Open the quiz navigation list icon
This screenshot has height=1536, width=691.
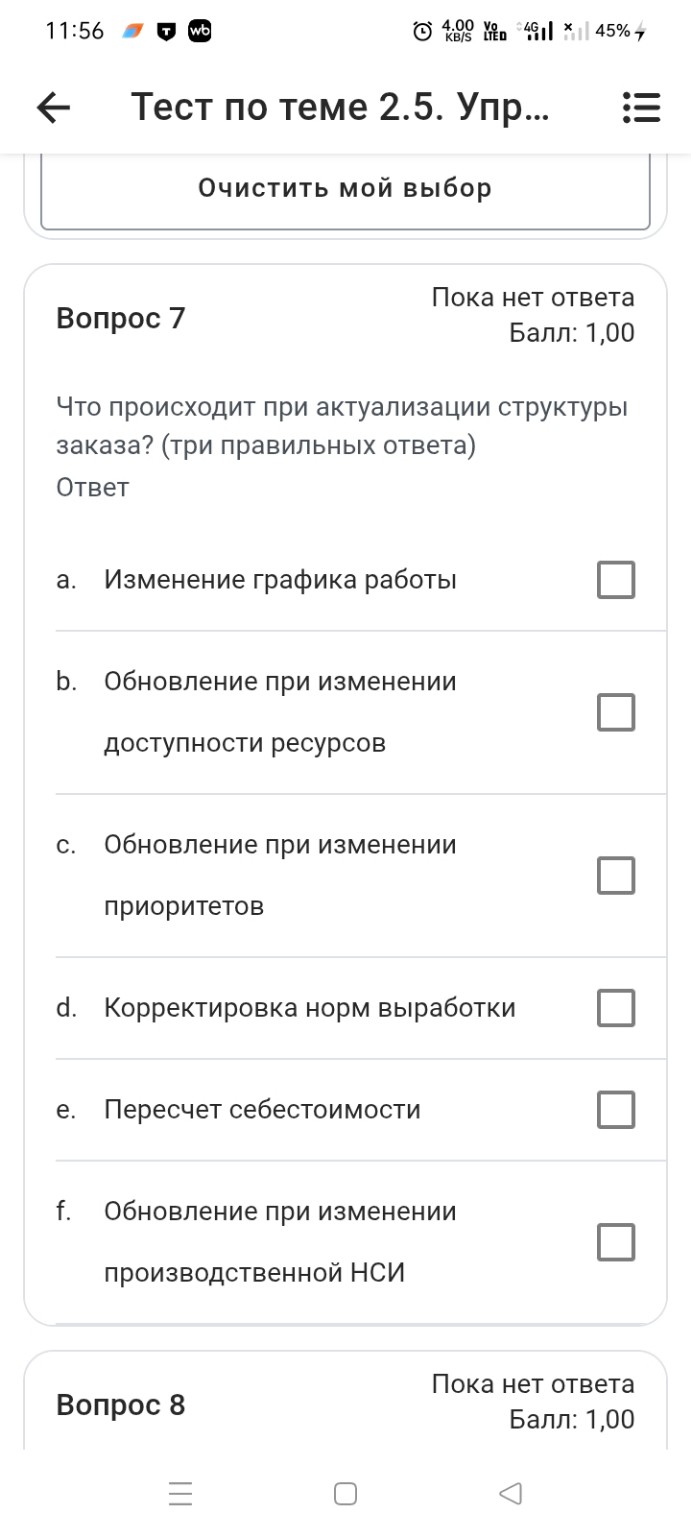click(x=641, y=108)
